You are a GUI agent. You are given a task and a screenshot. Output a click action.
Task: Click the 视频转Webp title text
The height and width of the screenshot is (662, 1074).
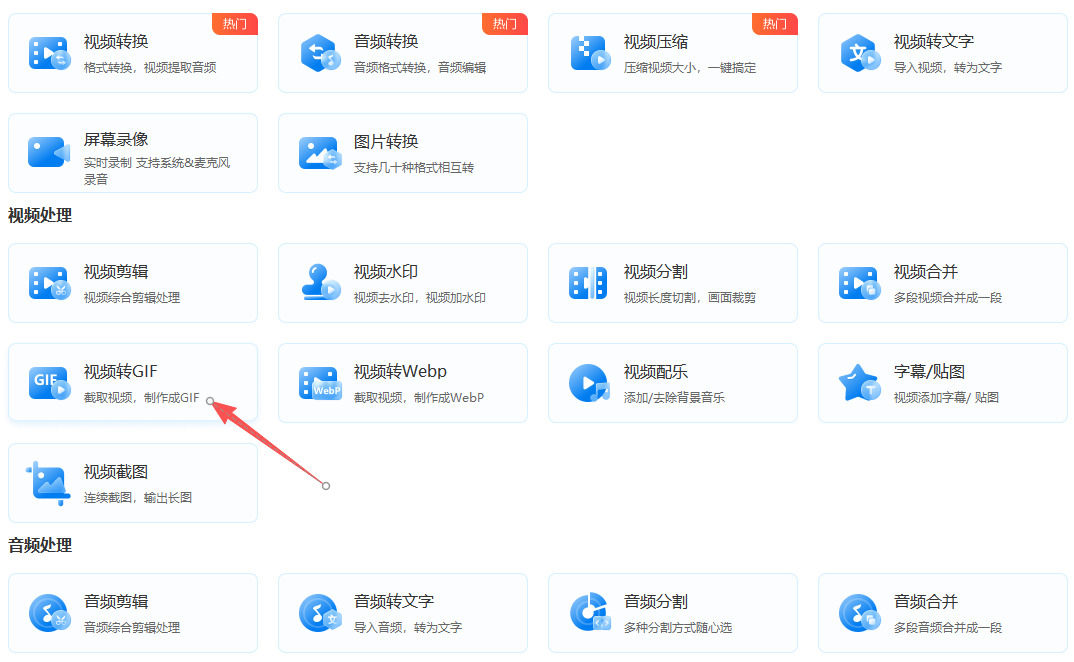pos(400,371)
